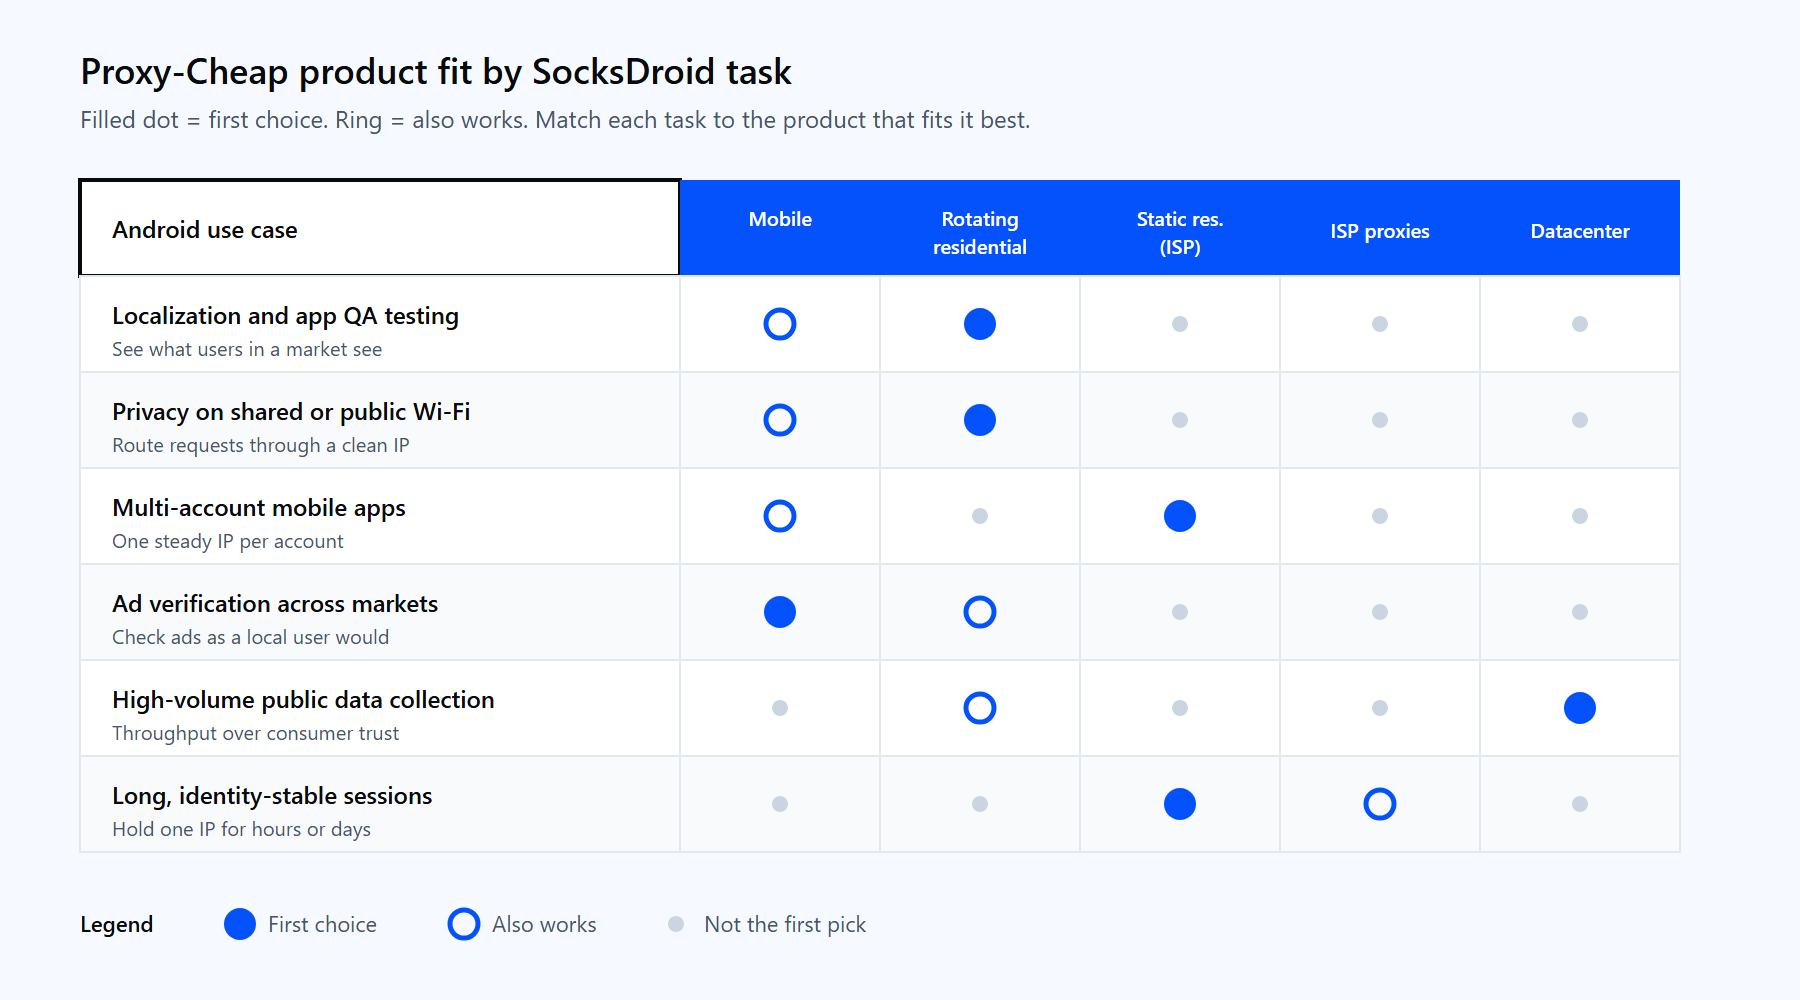This screenshot has height=1000, width=1800.
Task: Select the High-volume public data collection title
Action: tap(303, 700)
